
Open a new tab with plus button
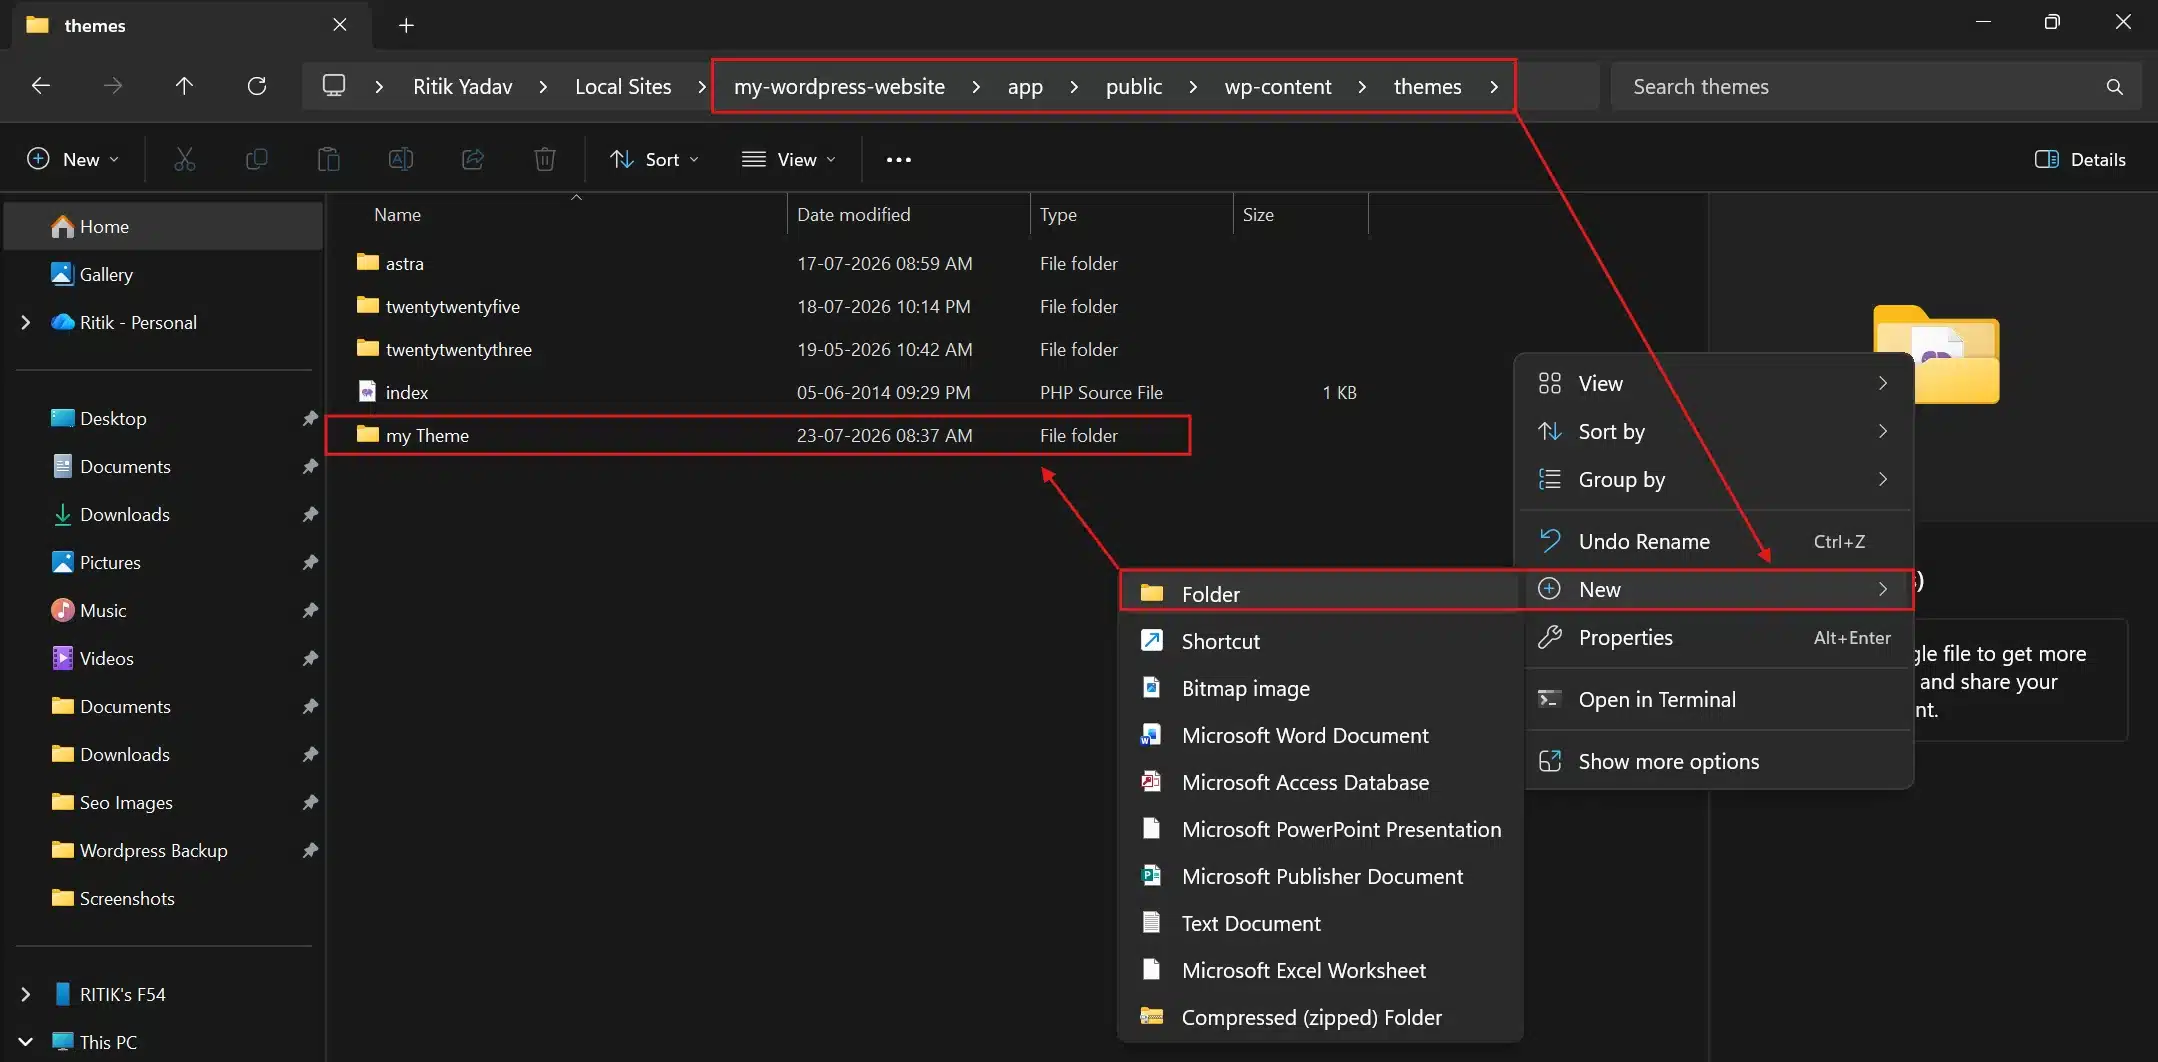click(x=406, y=25)
